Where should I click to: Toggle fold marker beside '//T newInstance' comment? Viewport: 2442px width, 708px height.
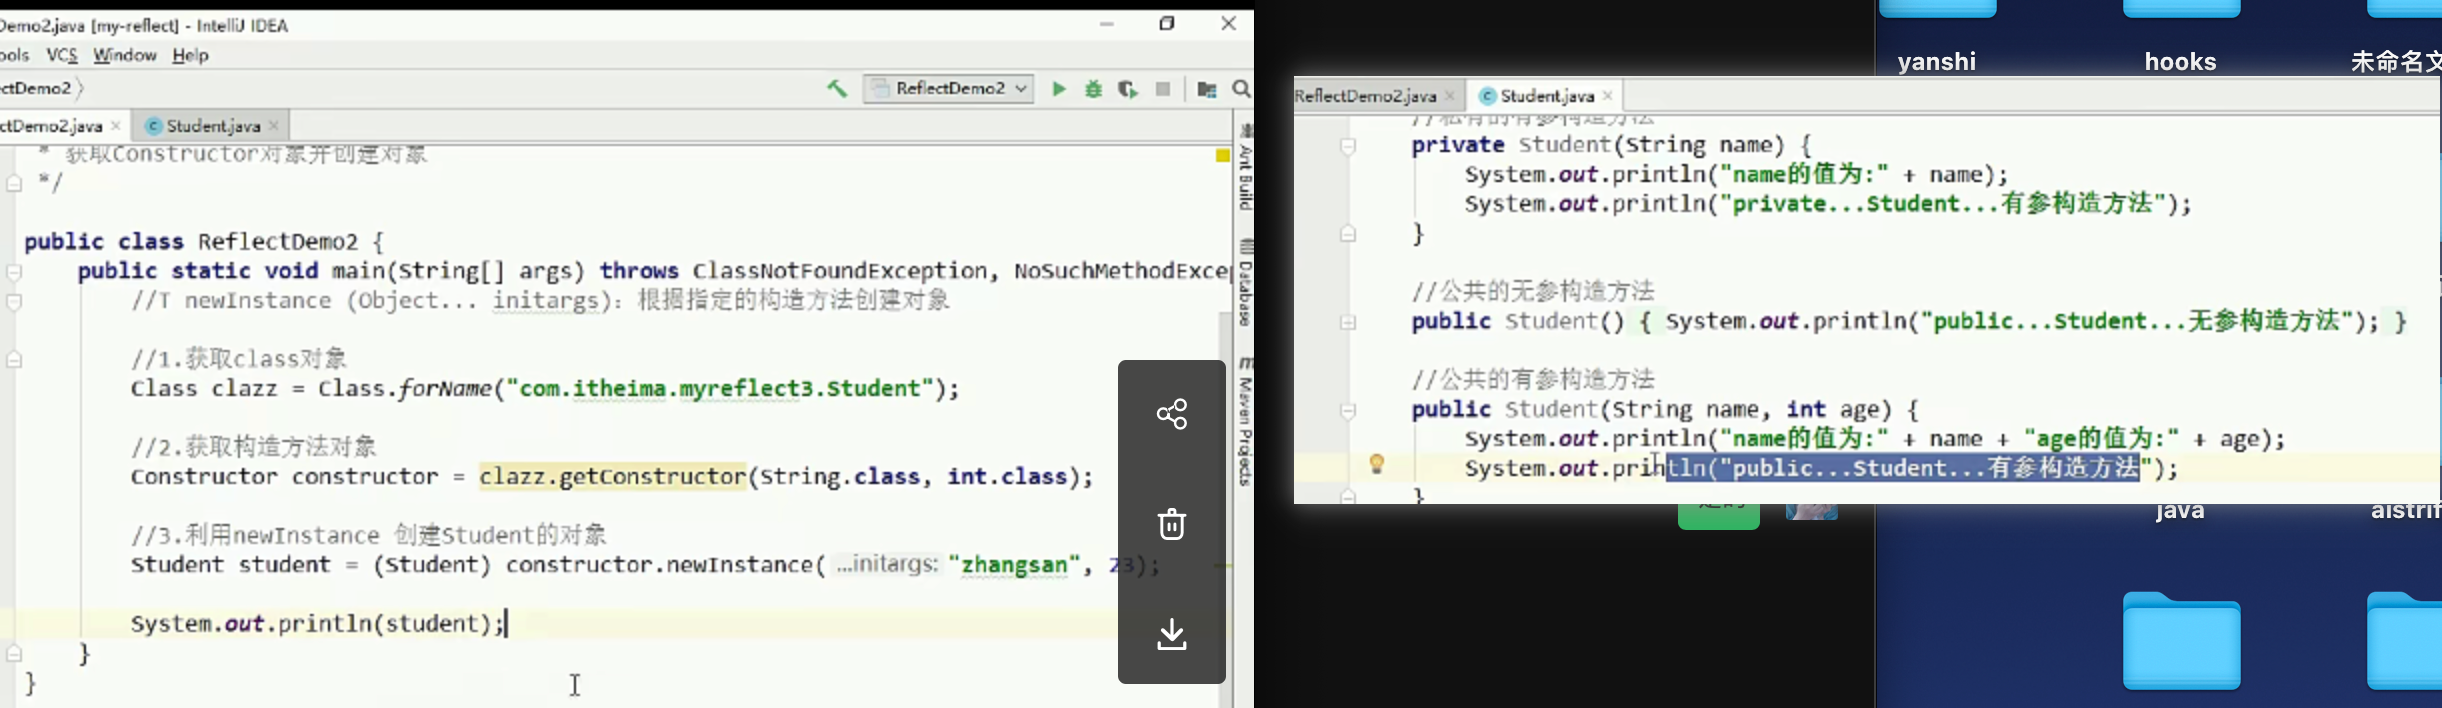[14, 301]
